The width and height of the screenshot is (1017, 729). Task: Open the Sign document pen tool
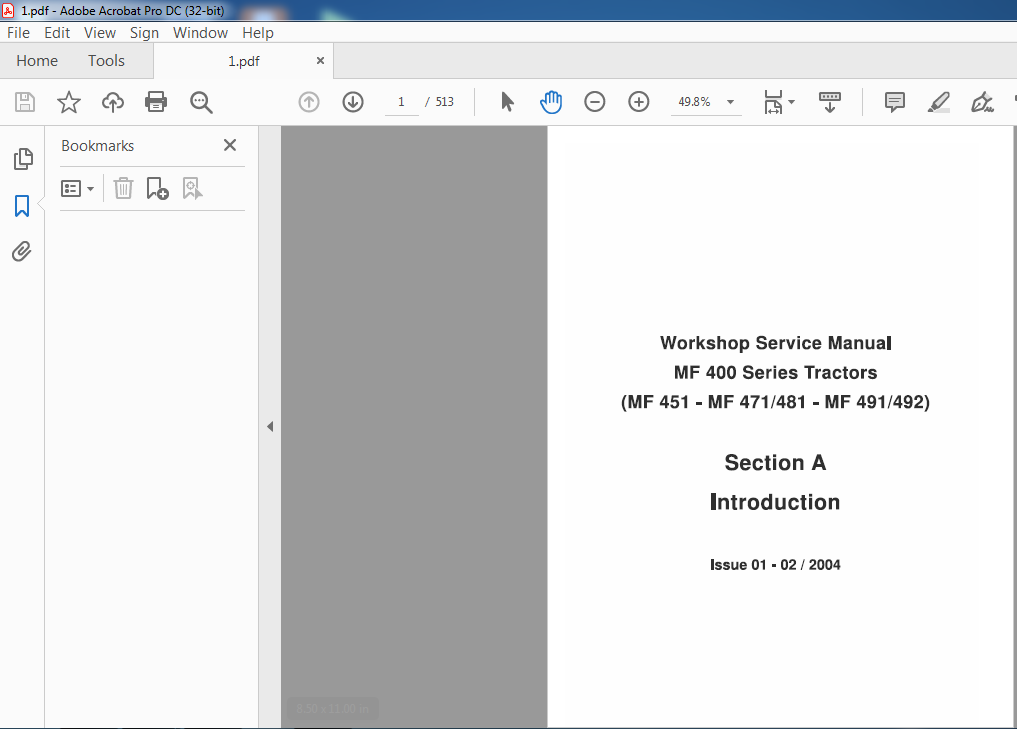point(982,102)
